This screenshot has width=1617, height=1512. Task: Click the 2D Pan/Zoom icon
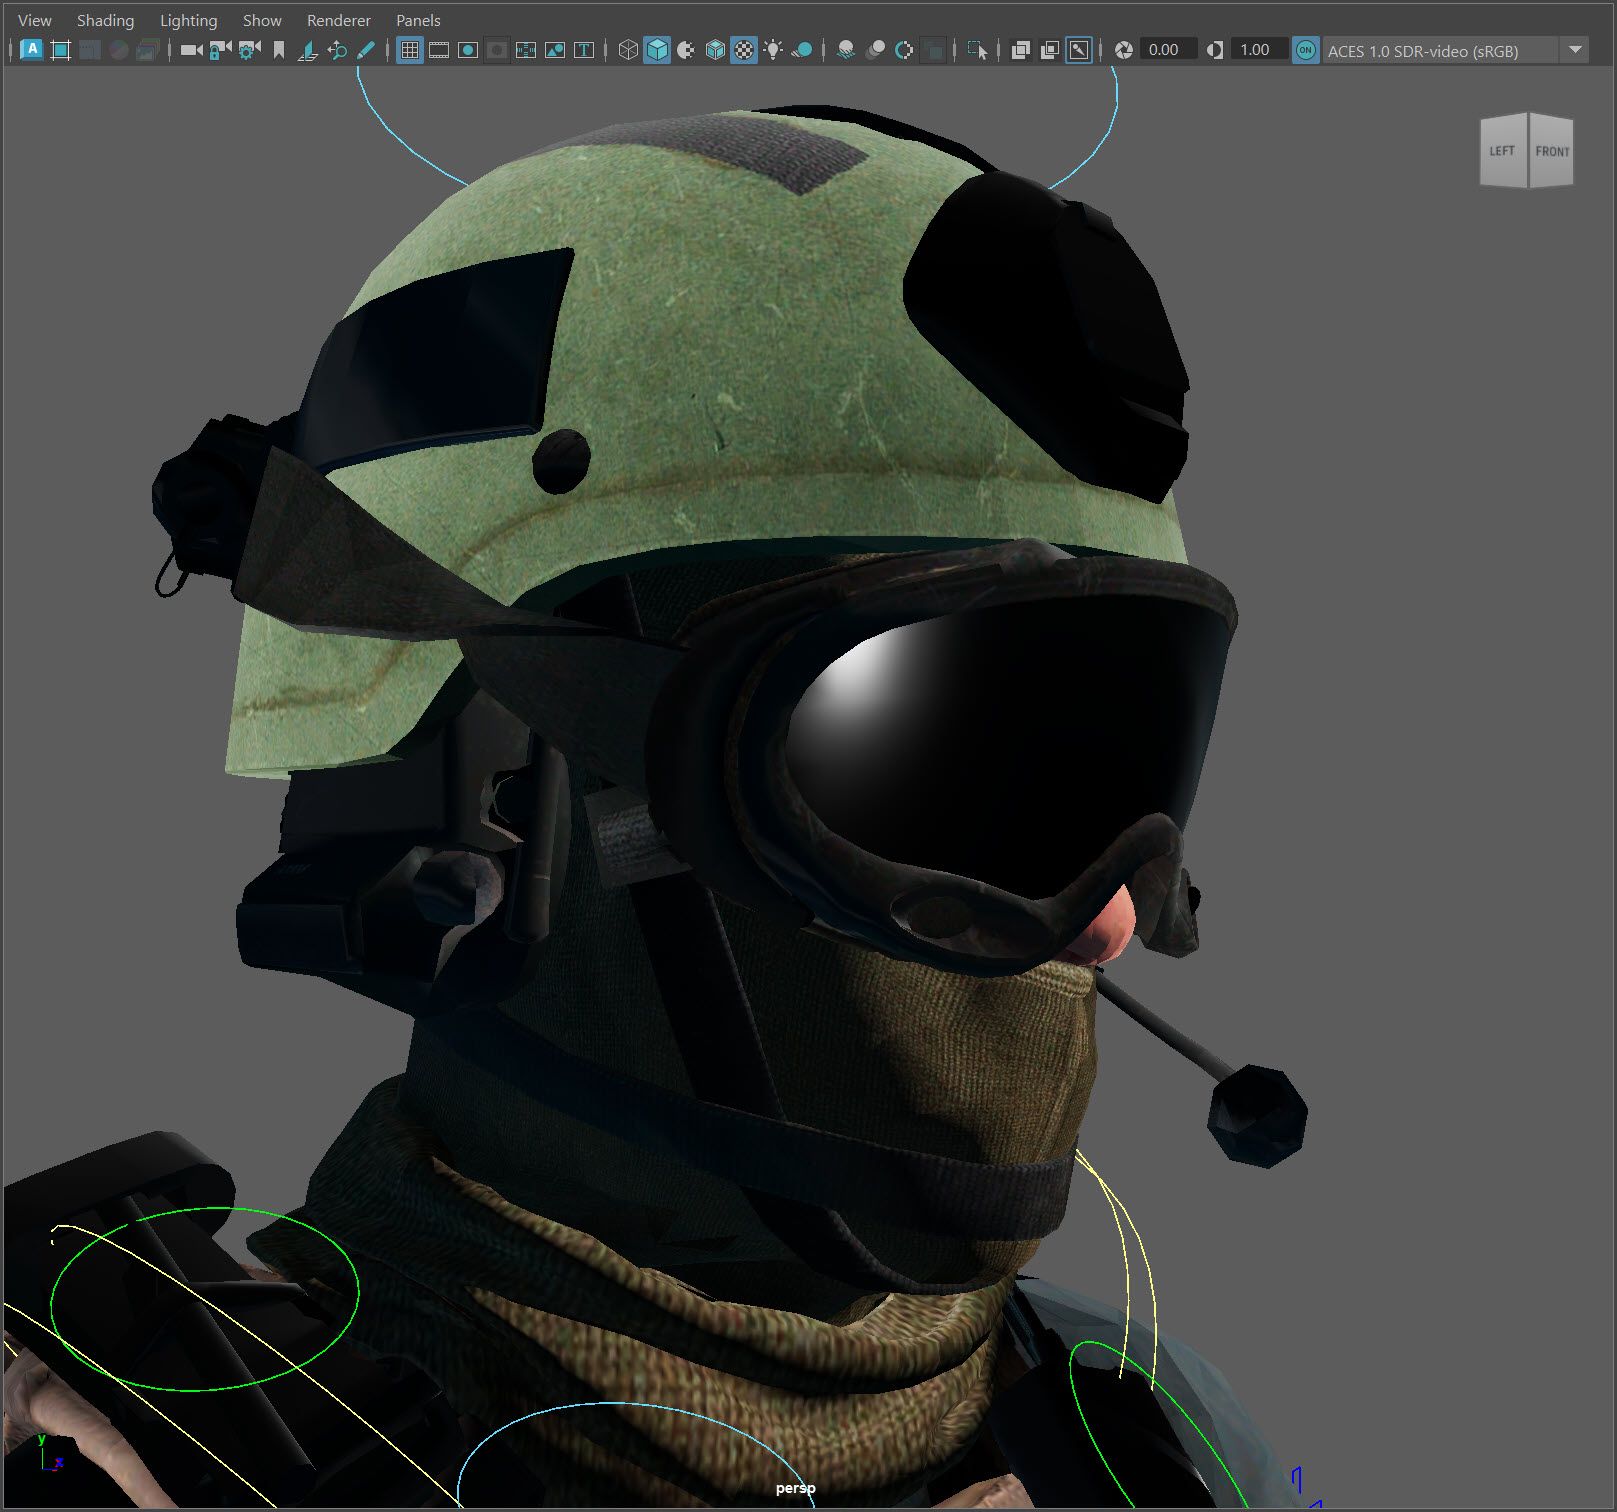click(x=337, y=49)
